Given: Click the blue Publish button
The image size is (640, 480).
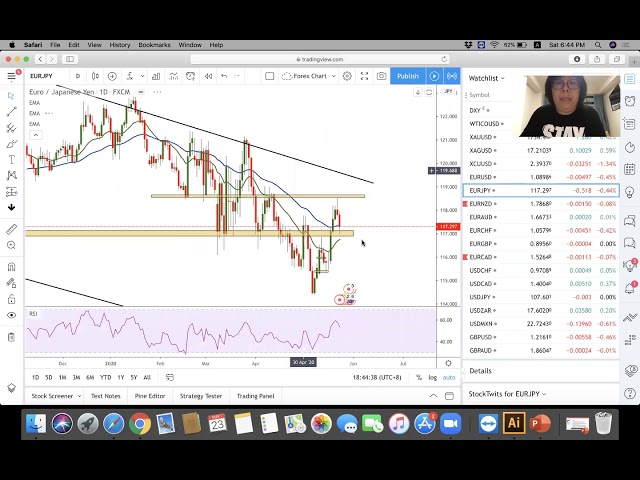Looking at the screenshot, I should click(x=407, y=76).
